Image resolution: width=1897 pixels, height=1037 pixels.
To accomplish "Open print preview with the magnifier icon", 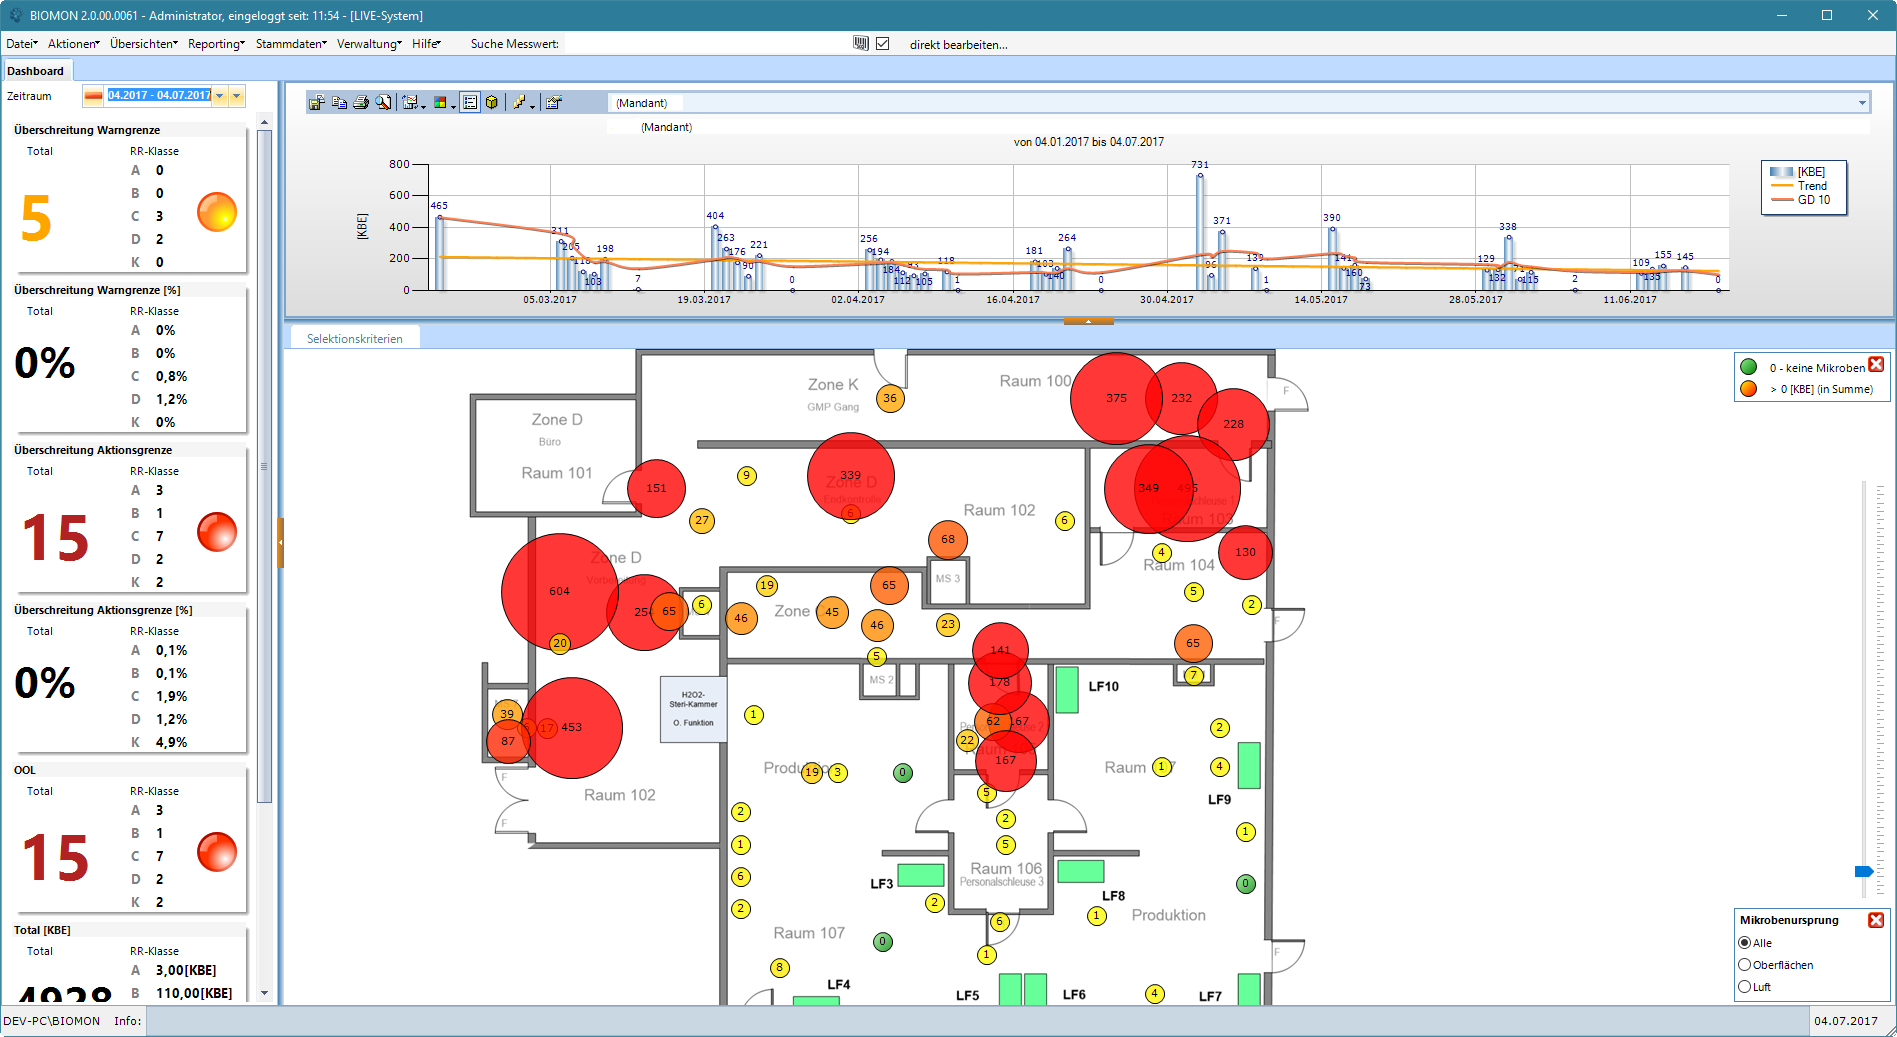I will 383,103.
